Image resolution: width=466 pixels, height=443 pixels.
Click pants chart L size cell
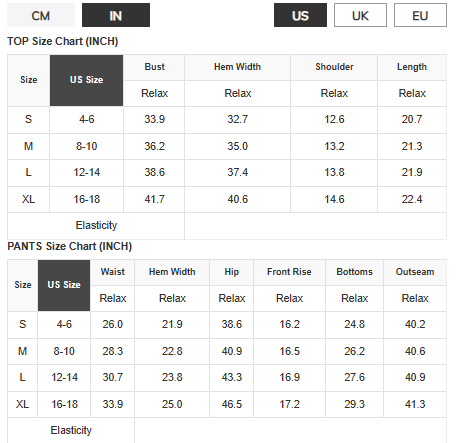22,377
